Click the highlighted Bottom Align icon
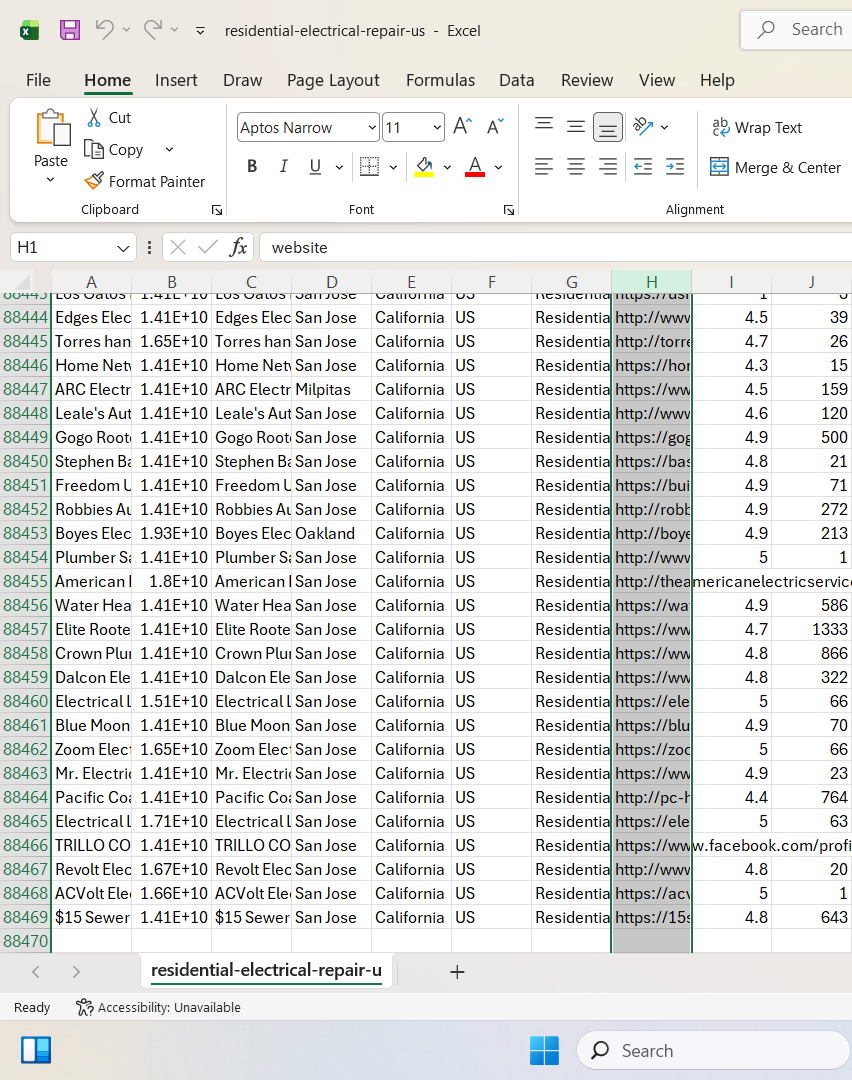This screenshot has width=852, height=1080. pyautogui.click(x=607, y=127)
